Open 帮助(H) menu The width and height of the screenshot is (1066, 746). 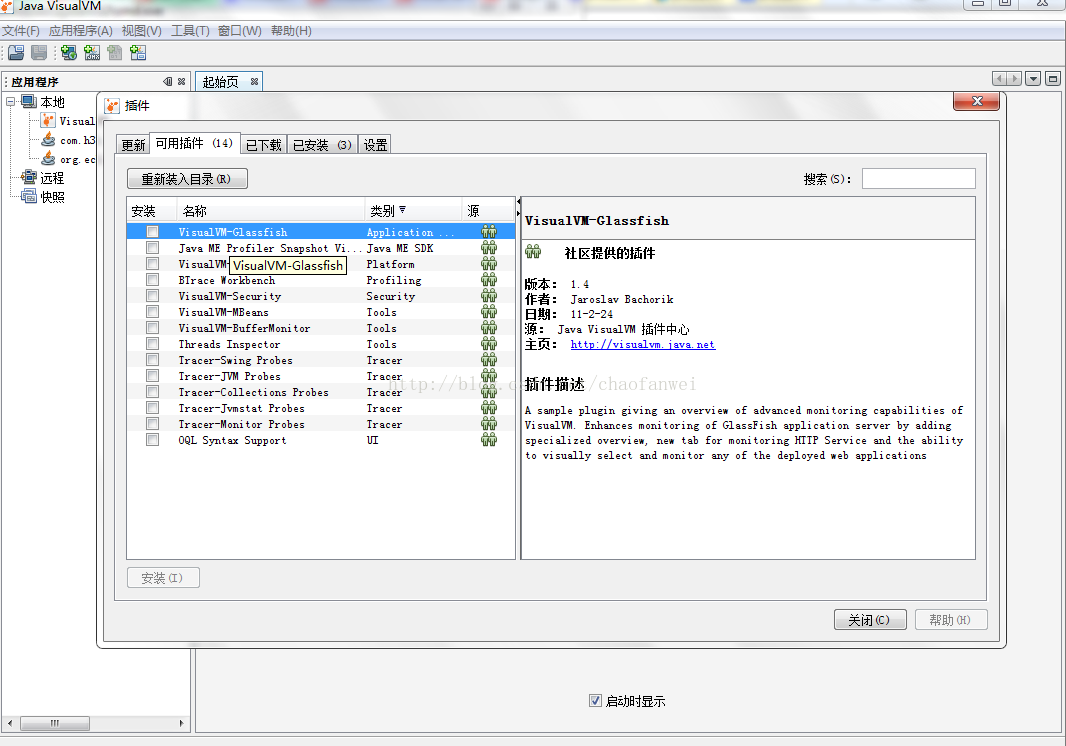click(x=291, y=31)
